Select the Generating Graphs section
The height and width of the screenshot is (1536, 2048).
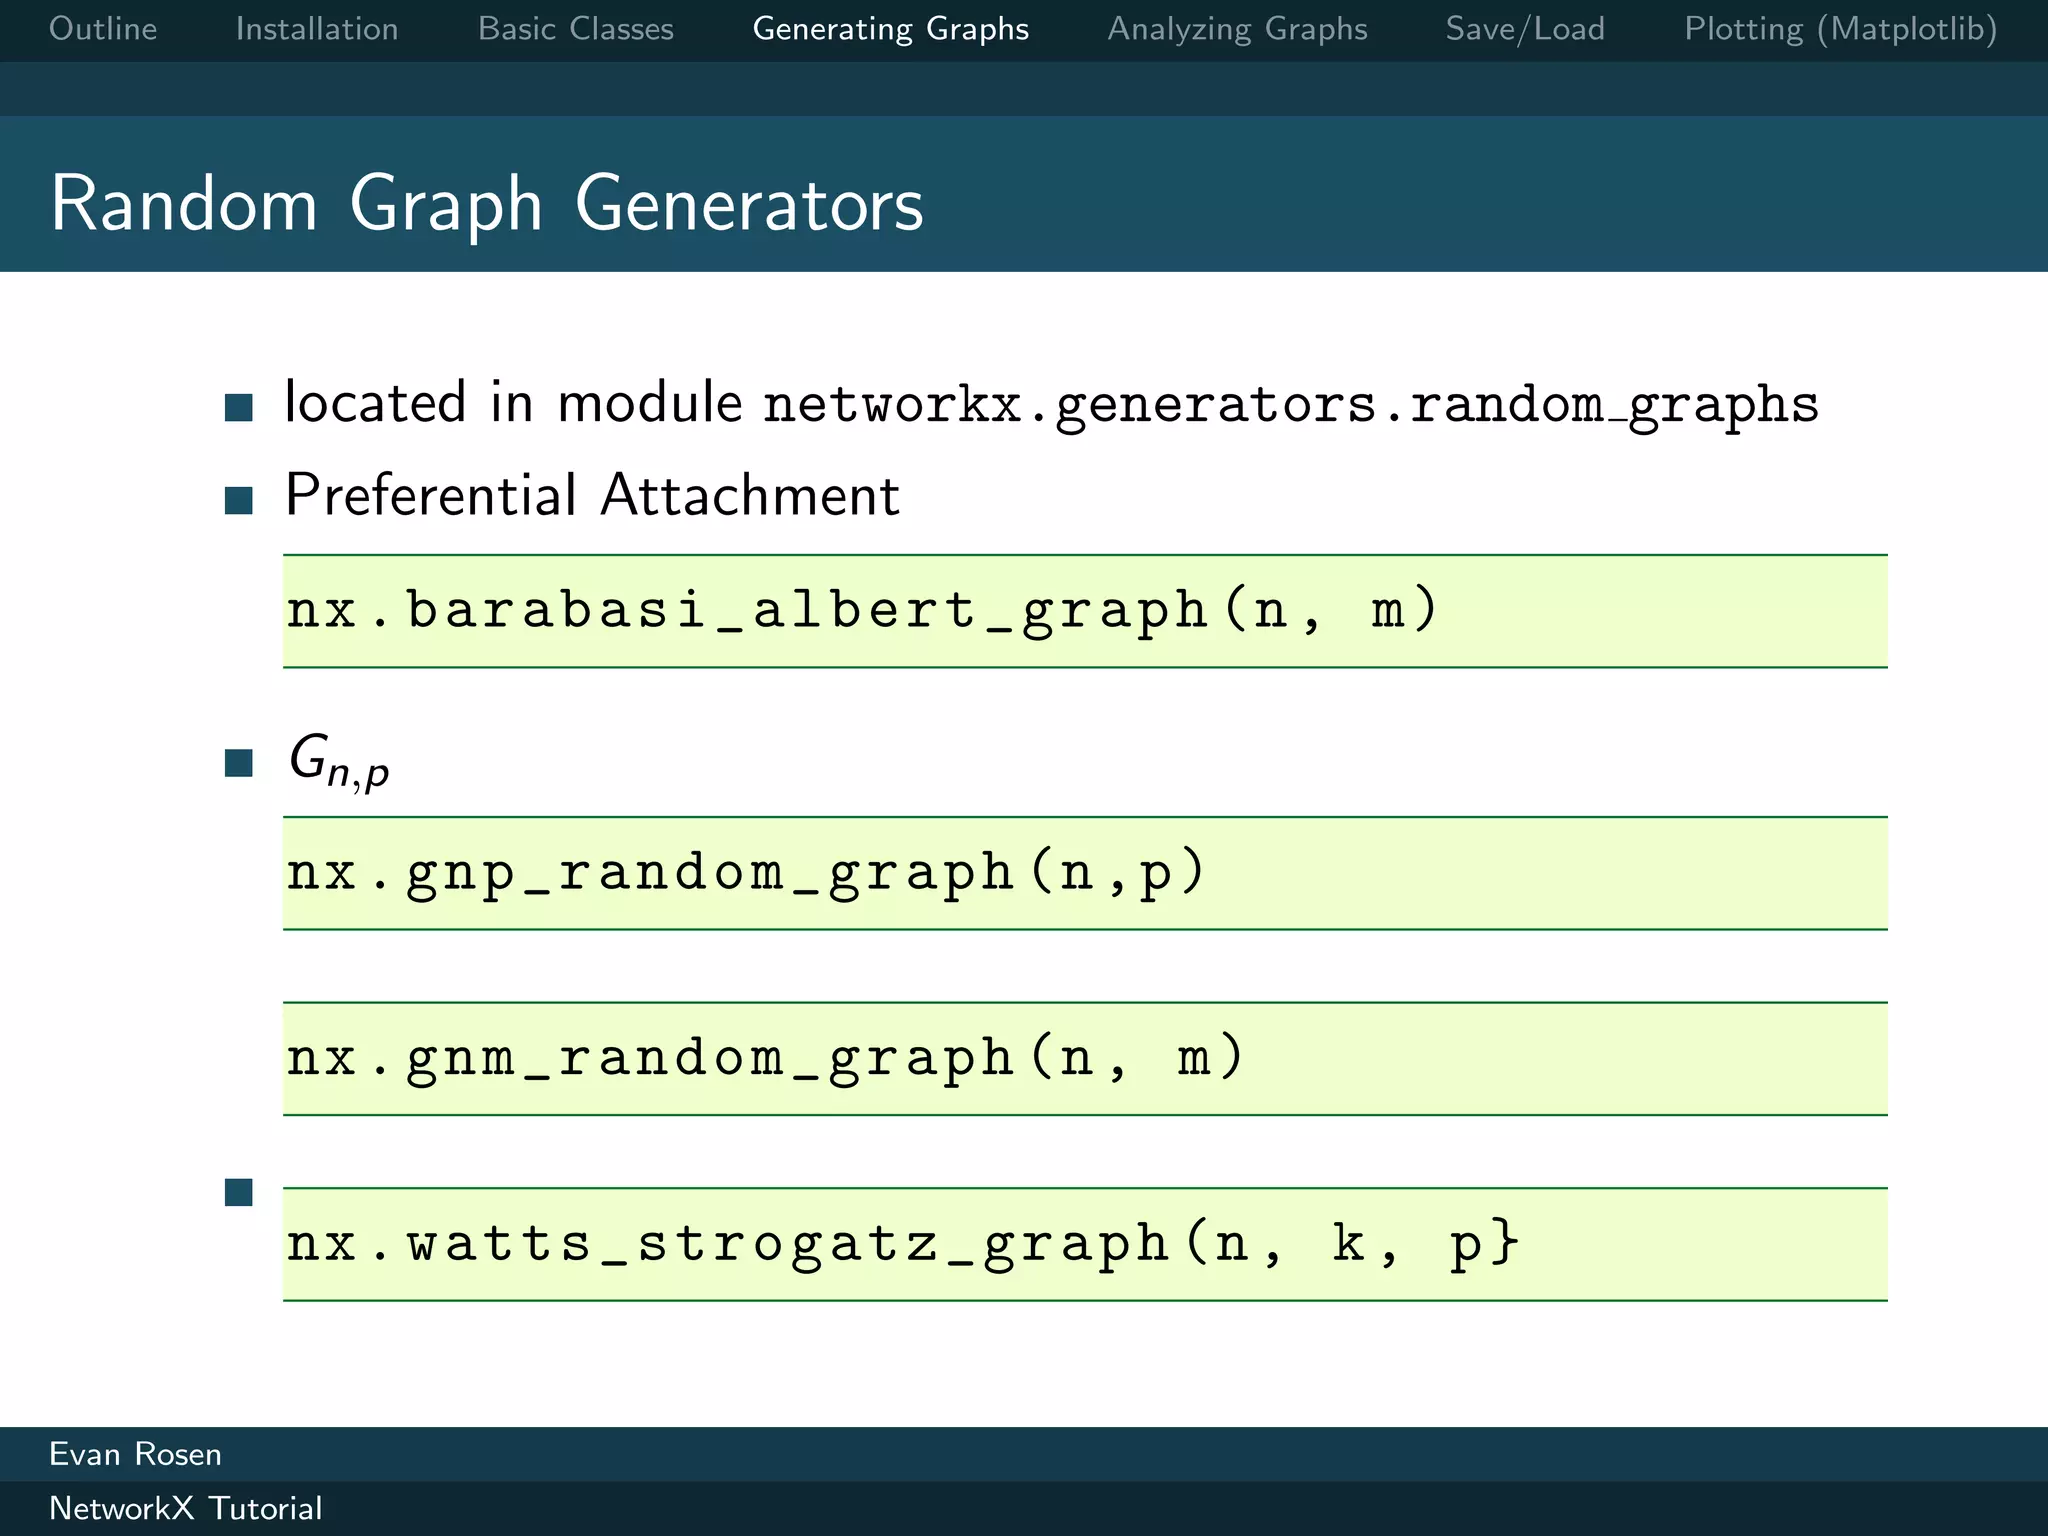click(891, 30)
